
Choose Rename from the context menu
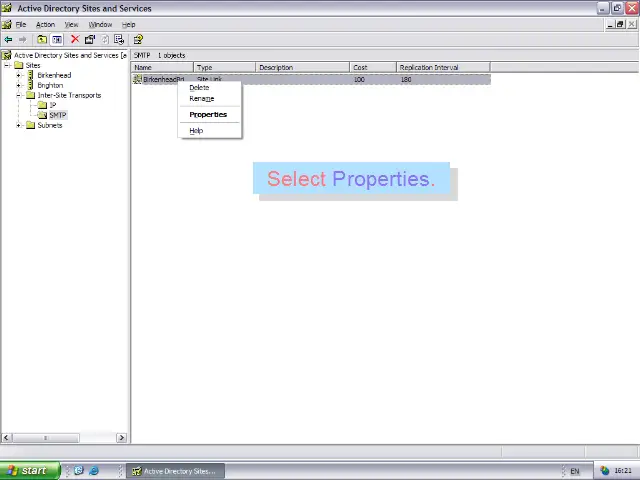coord(201,99)
